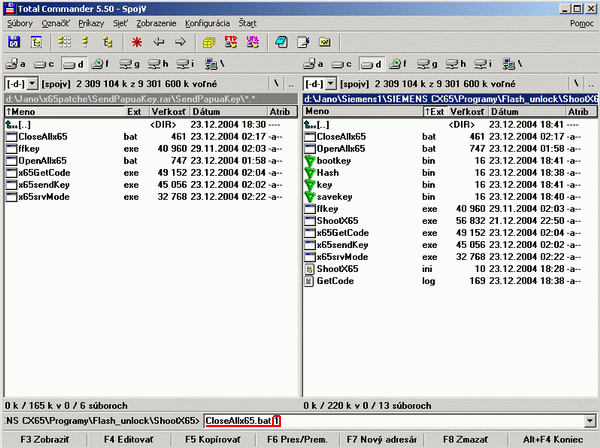600x448 pixels.
Task: Select network drive i in right panel
Action: 484,64
